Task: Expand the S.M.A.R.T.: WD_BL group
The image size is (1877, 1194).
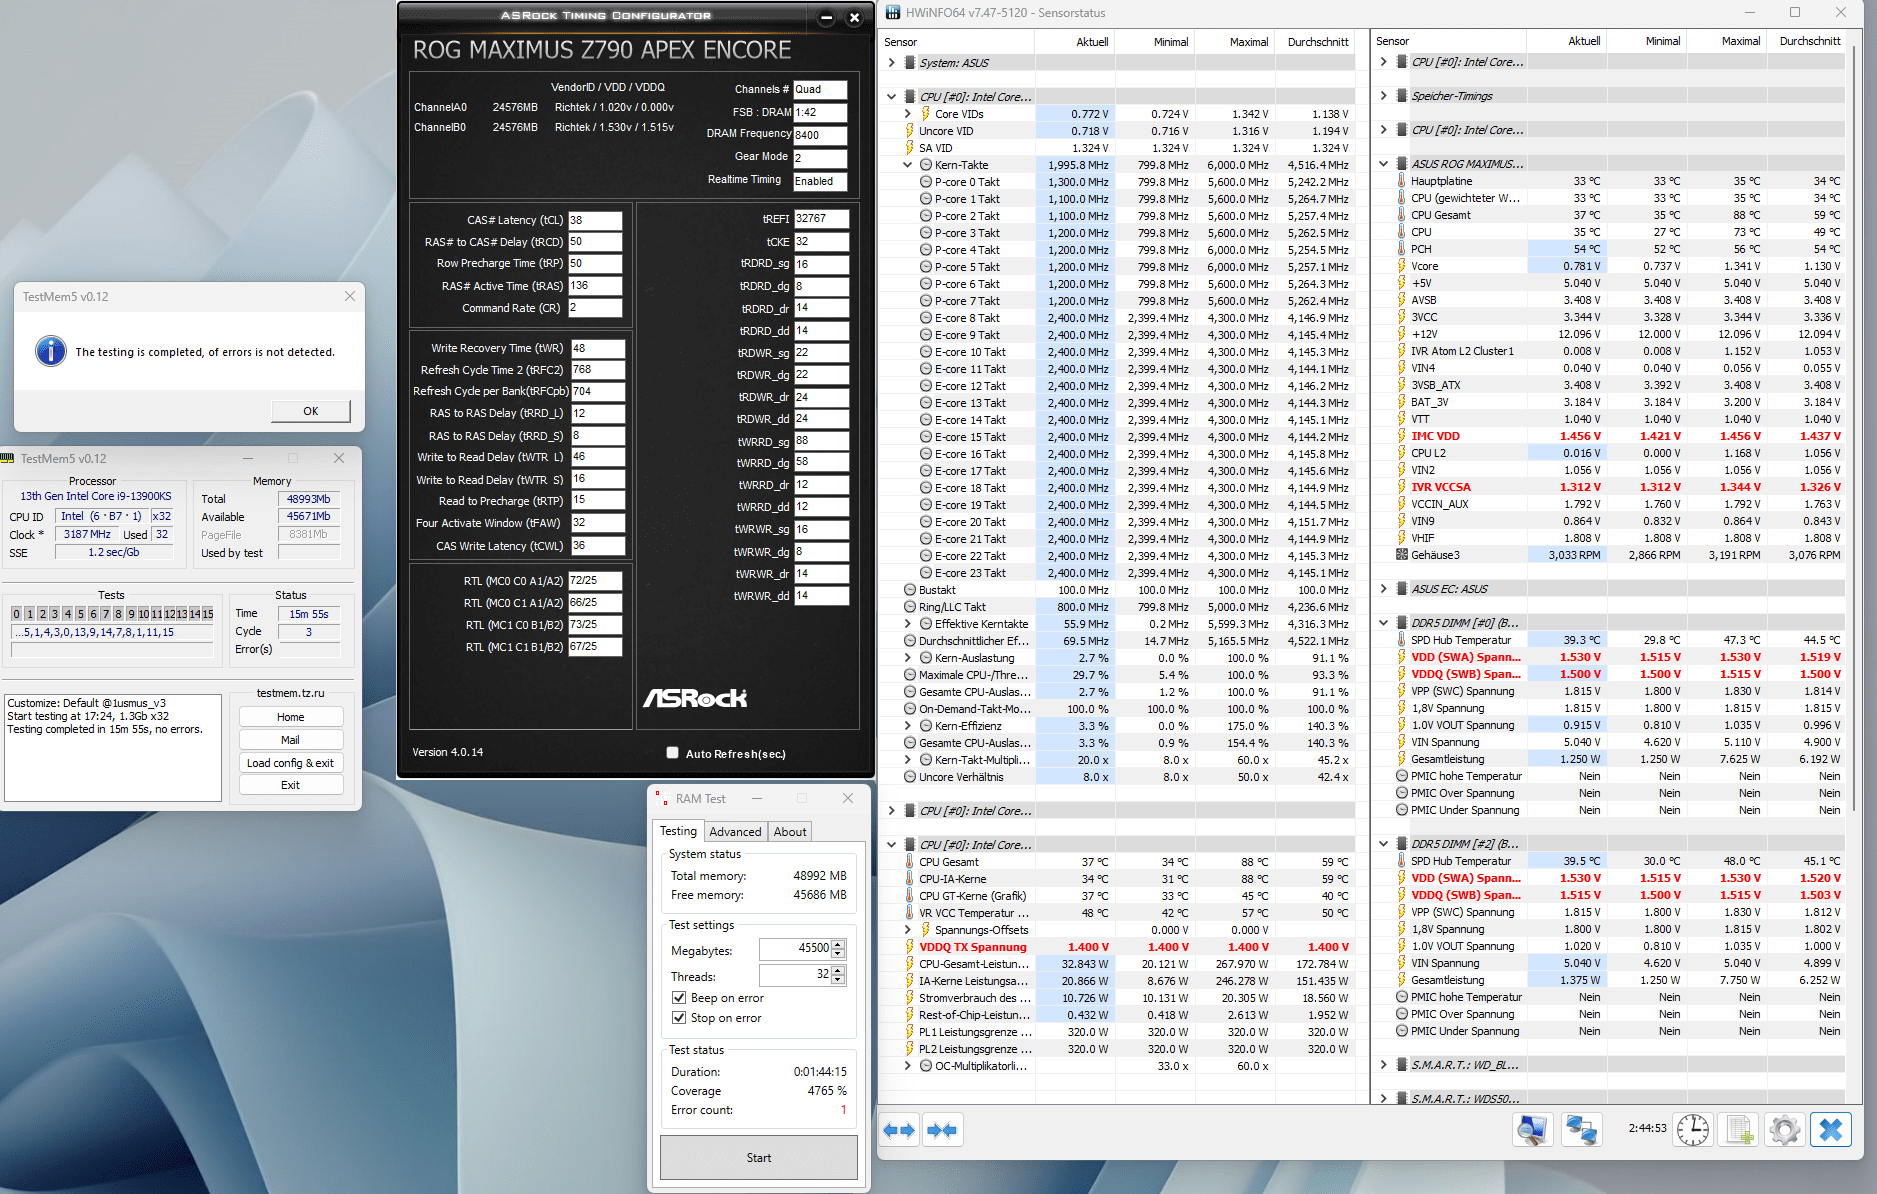Action: point(1383,1065)
